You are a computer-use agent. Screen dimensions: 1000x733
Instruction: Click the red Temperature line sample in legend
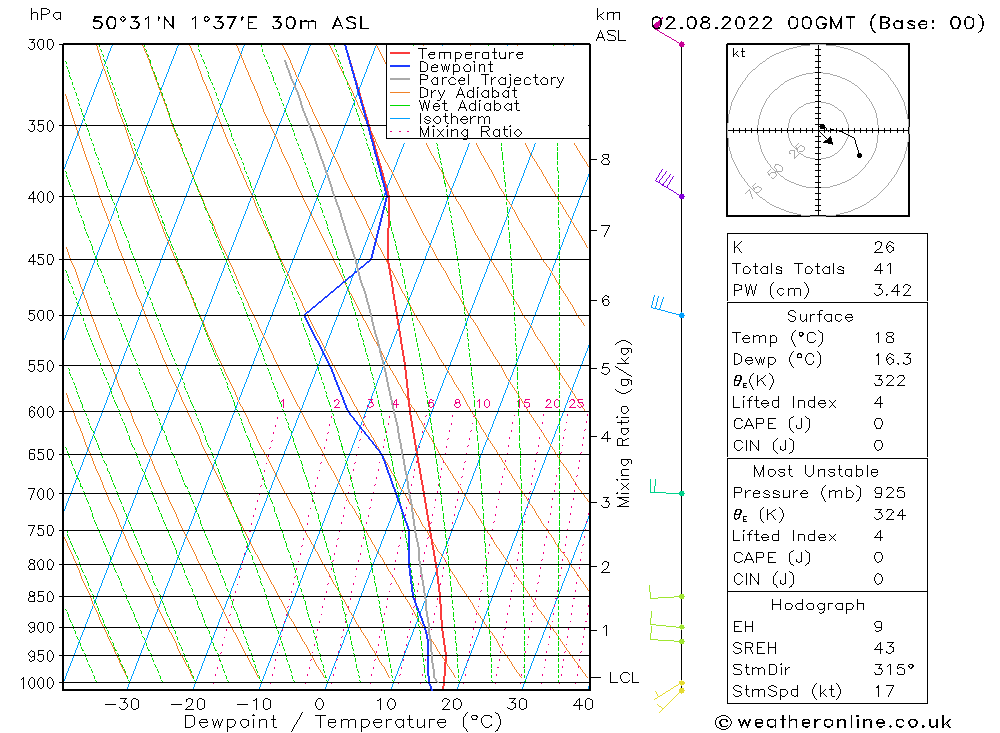(x=400, y=54)
